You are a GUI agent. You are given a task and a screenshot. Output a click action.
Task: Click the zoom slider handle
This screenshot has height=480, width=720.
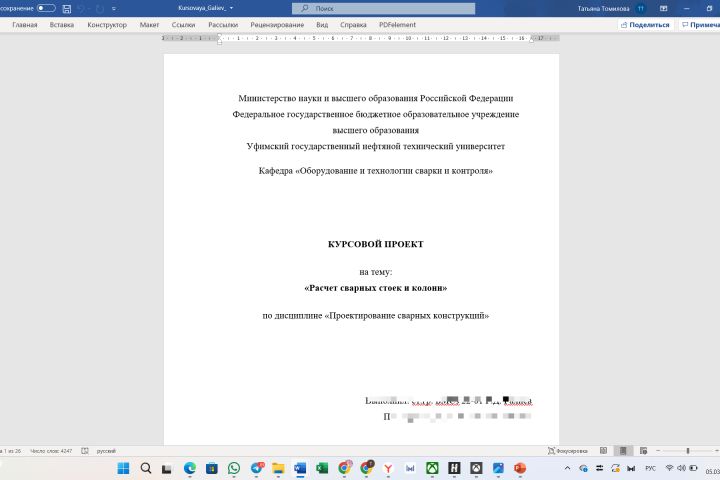(x=688, y=451)
